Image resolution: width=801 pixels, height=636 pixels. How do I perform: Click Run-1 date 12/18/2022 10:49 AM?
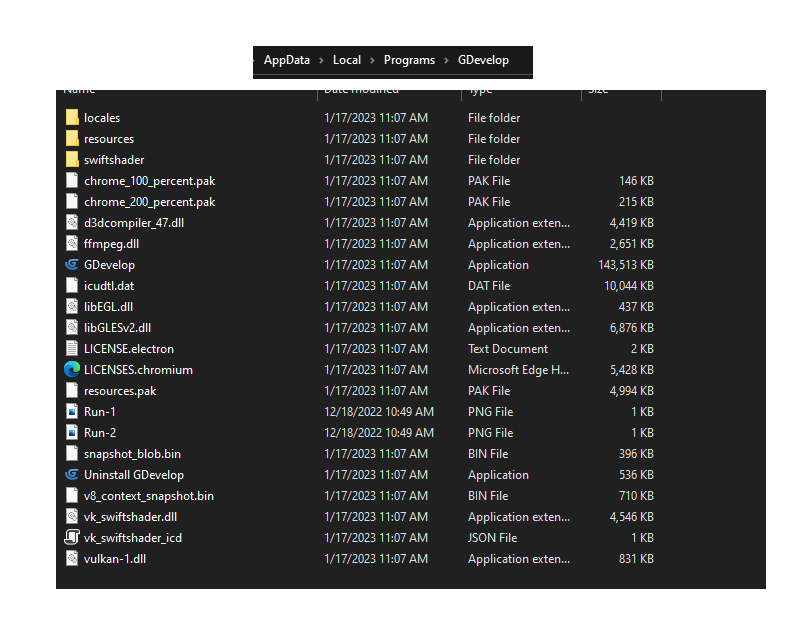point(379,411)
